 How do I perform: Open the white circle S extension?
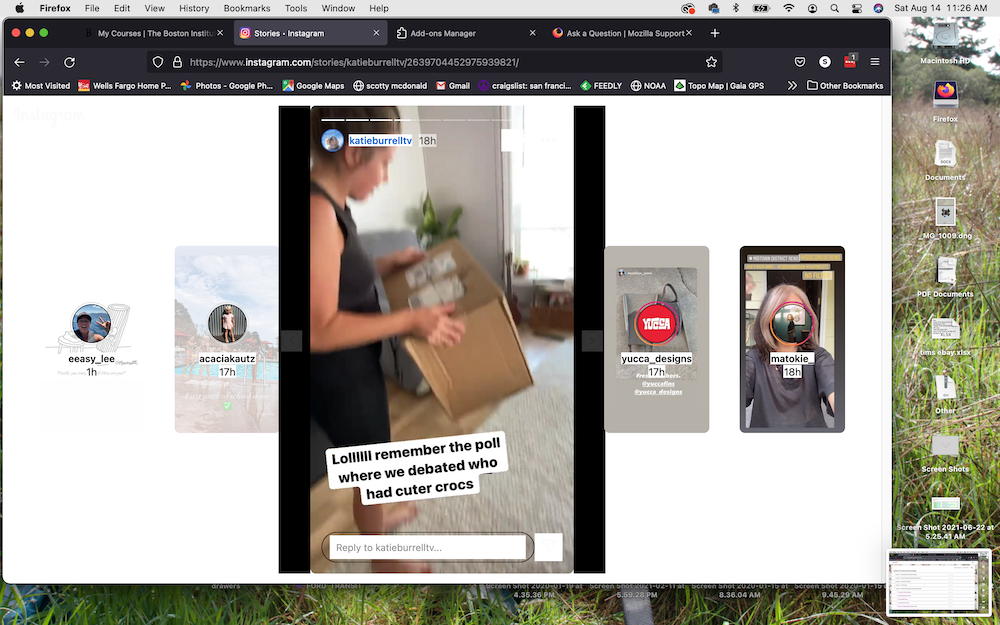[x=825, y=62]
